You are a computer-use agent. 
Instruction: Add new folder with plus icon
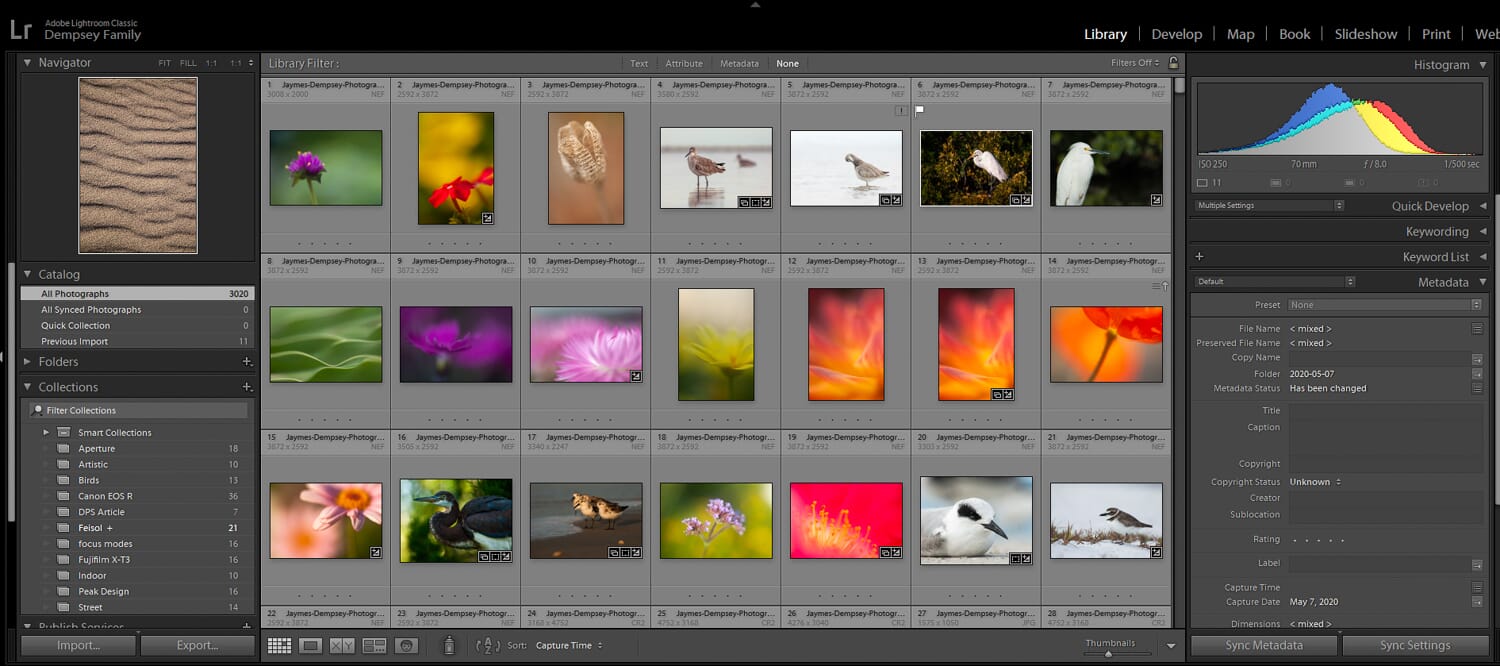246,362
